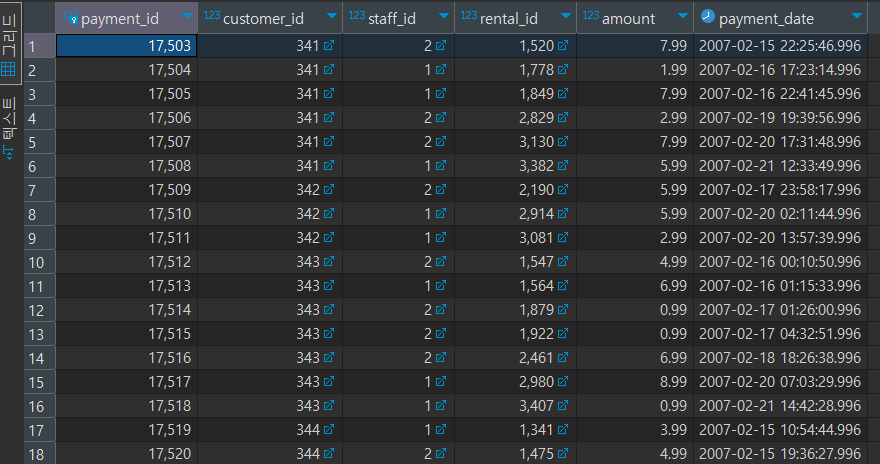Select rental_id value 3,081
The height and width of the screenshot is (464, 880).
point(515,238)
